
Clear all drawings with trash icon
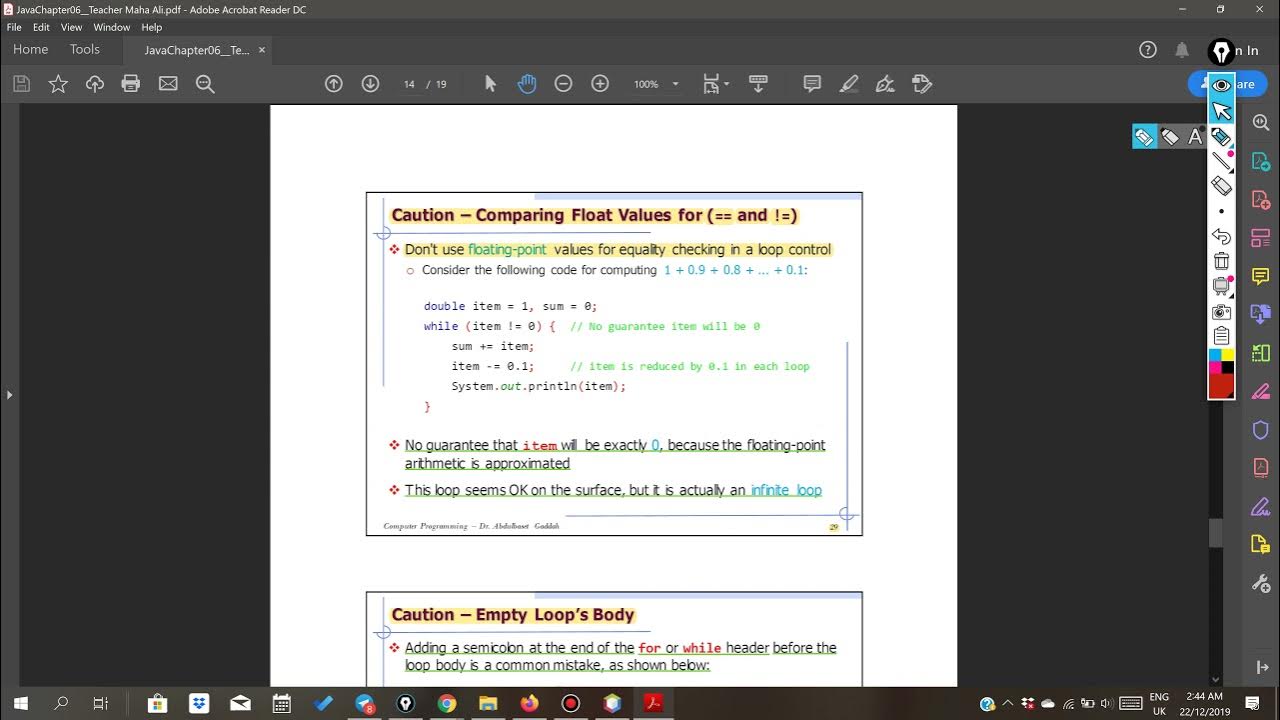[x=1221, y=261]
